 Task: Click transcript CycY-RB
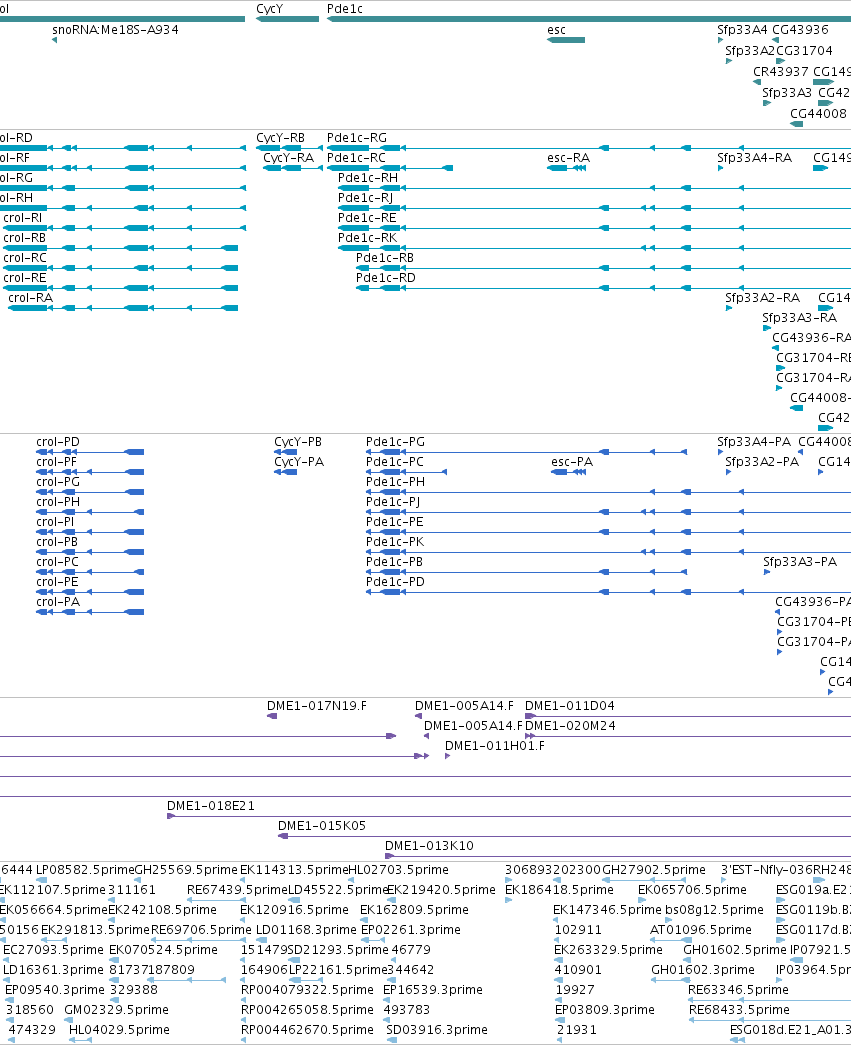pyautogui.click(x=281, y=138)
